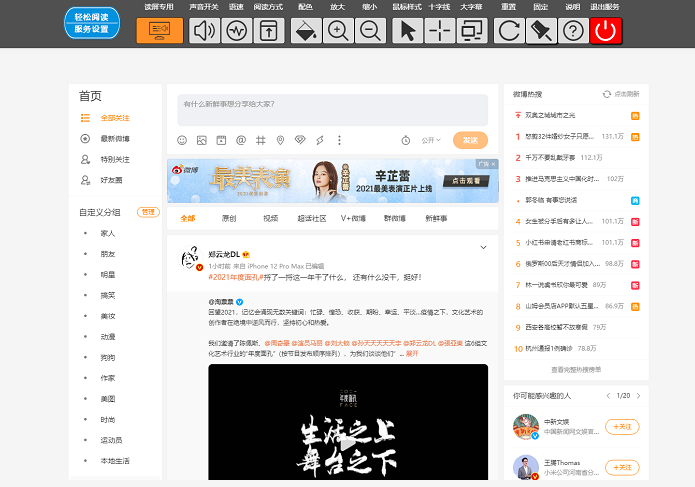Image resolution: width=695 pixels, height=487 pixels.
Task: Click 查看完整热搜榜单 link
Action: tap(576, 370)
